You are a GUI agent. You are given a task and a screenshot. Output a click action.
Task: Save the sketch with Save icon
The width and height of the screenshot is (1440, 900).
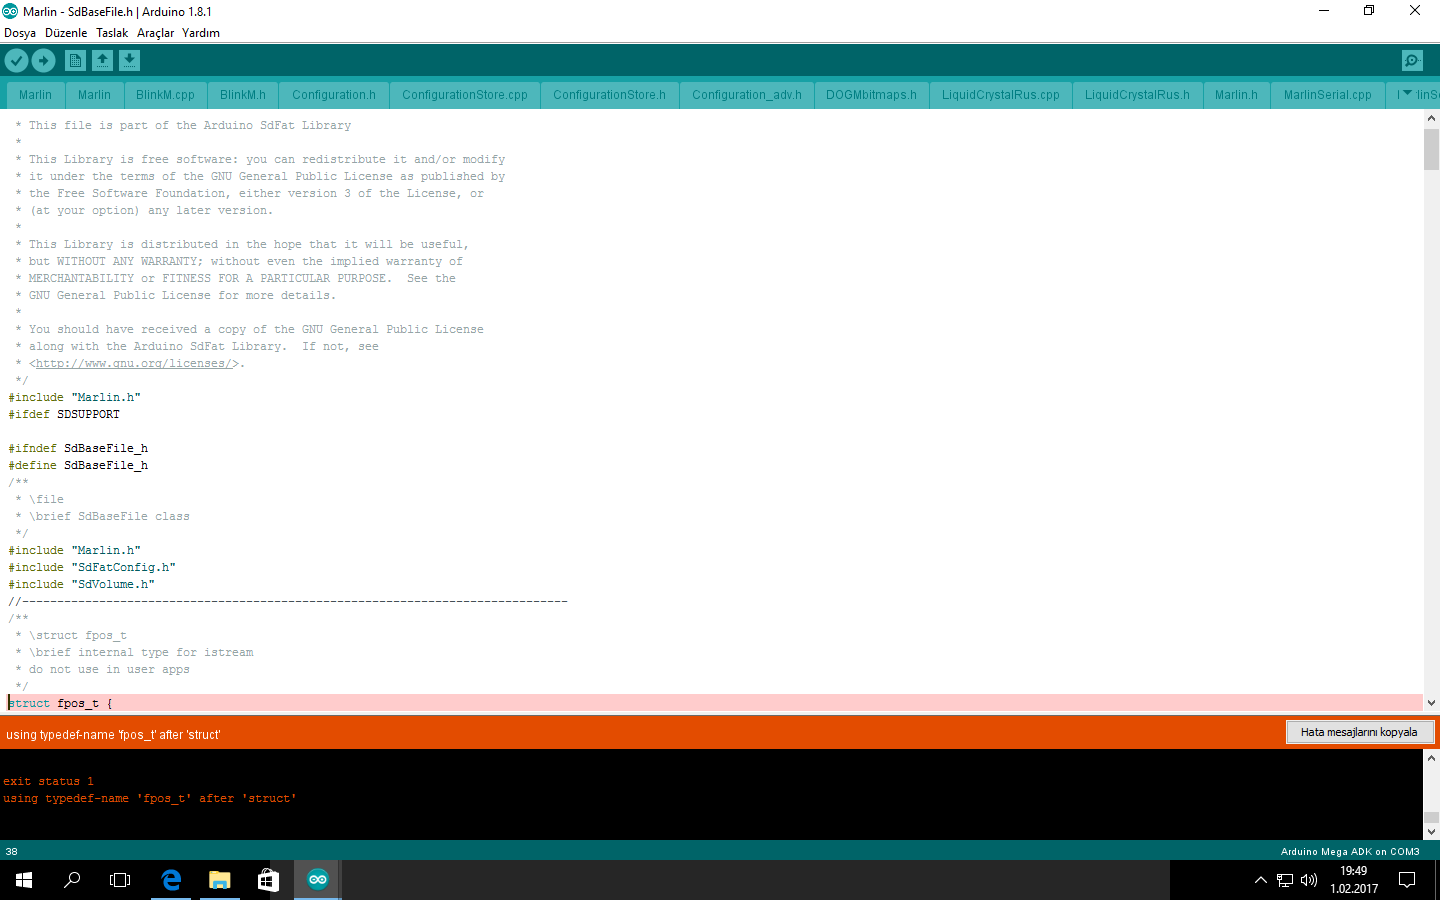[x=129, y=61]
